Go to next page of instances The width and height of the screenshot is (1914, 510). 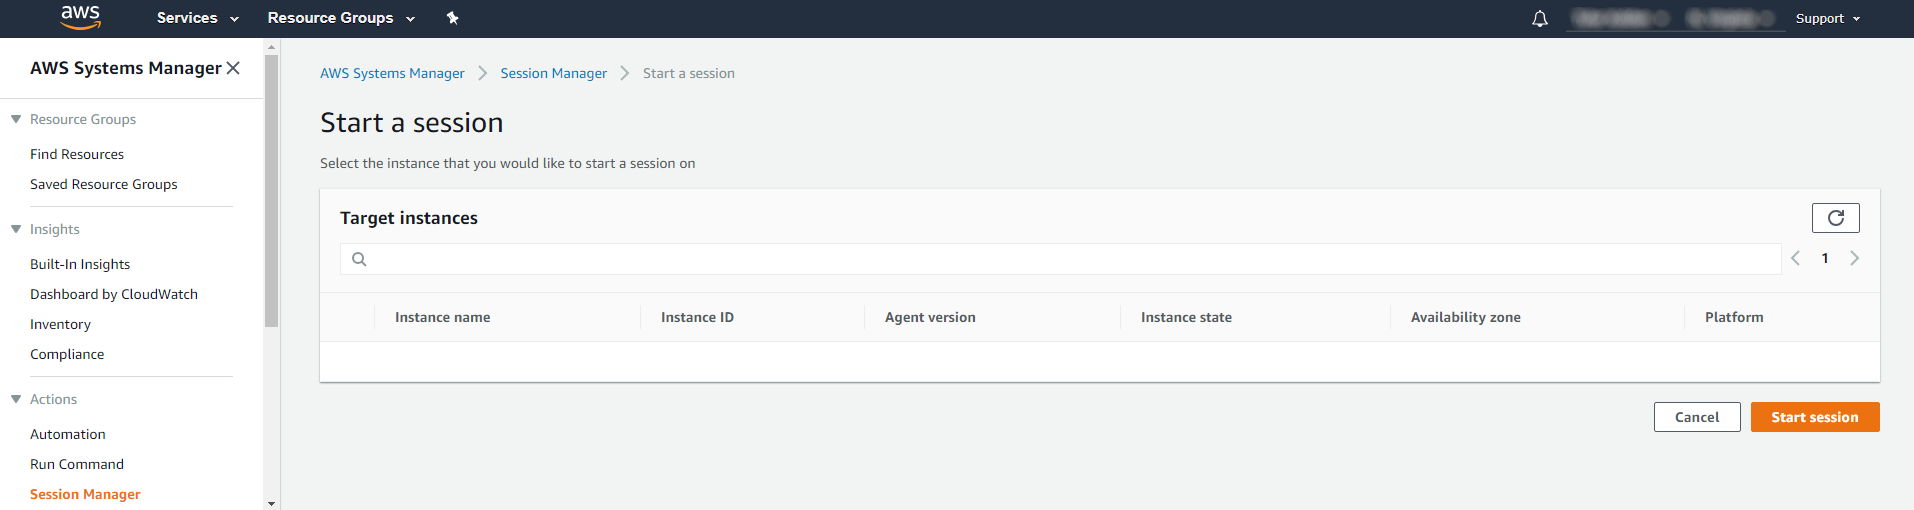click(x=1854, y=258)
